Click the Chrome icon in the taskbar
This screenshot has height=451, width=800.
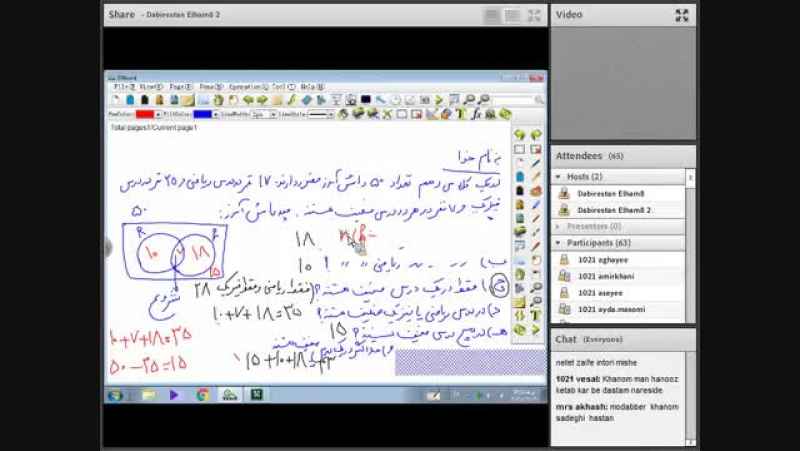click(203, 394)
